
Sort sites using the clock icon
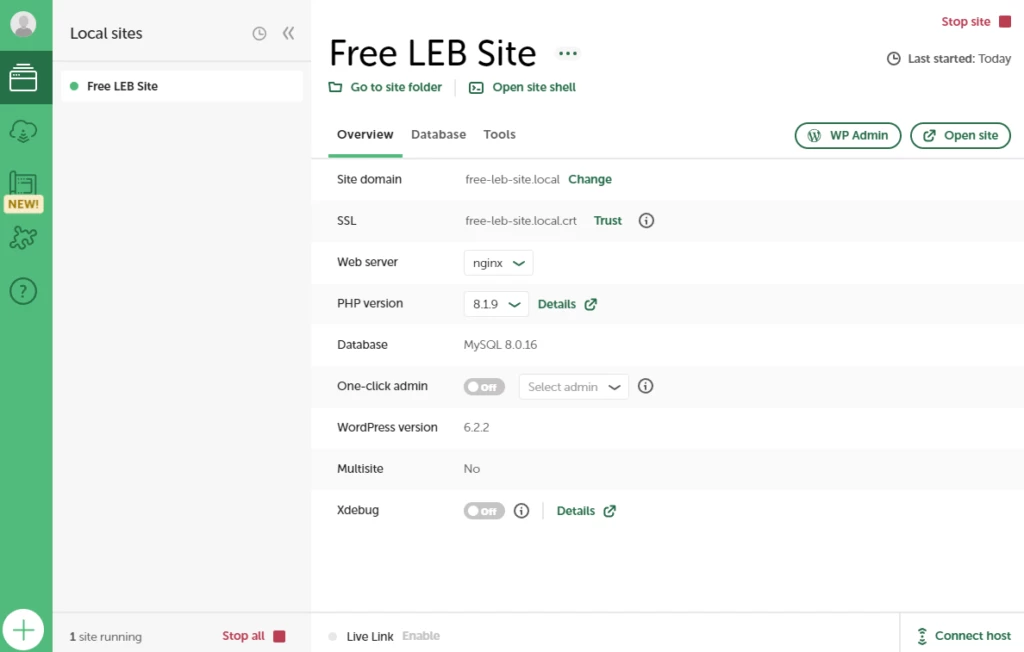point(259,34)
